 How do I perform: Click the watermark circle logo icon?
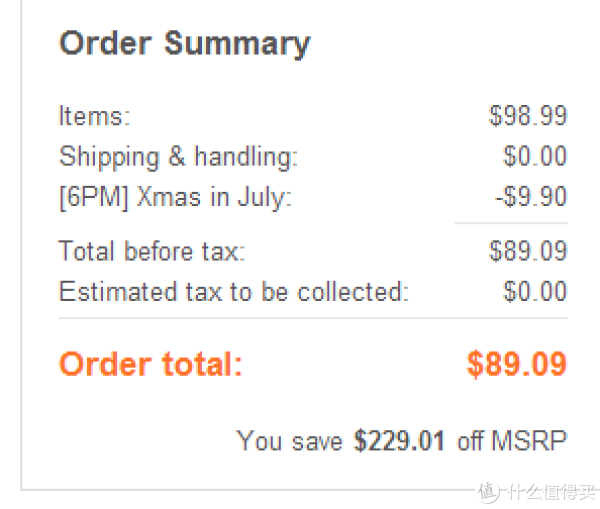488,491
